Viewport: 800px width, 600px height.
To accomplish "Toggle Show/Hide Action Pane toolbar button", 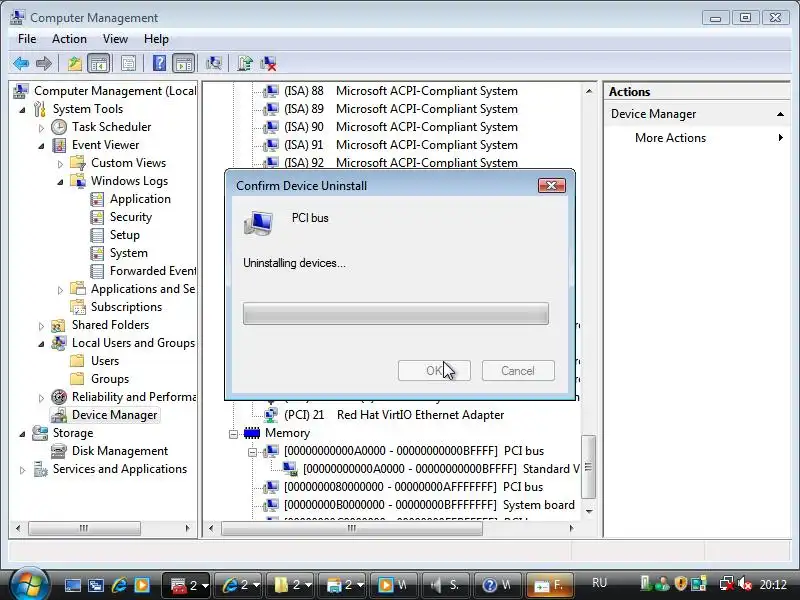I will (x=184, y=64).
